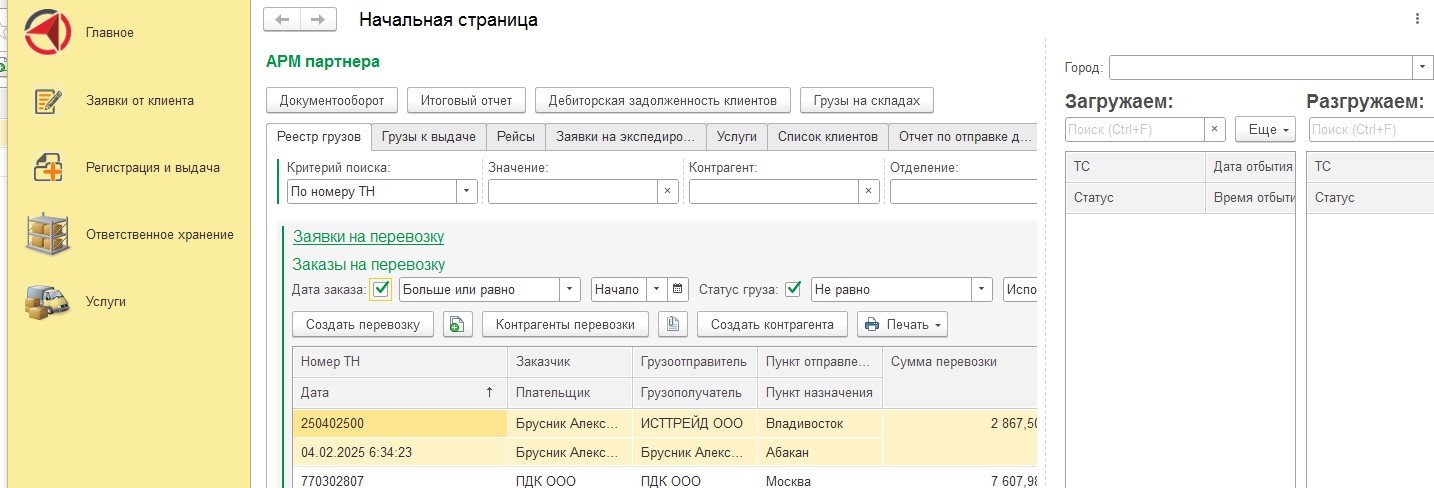Open Ответственное хранение warehouse icon
The image size is (1434, 488).
coord(48,235)
